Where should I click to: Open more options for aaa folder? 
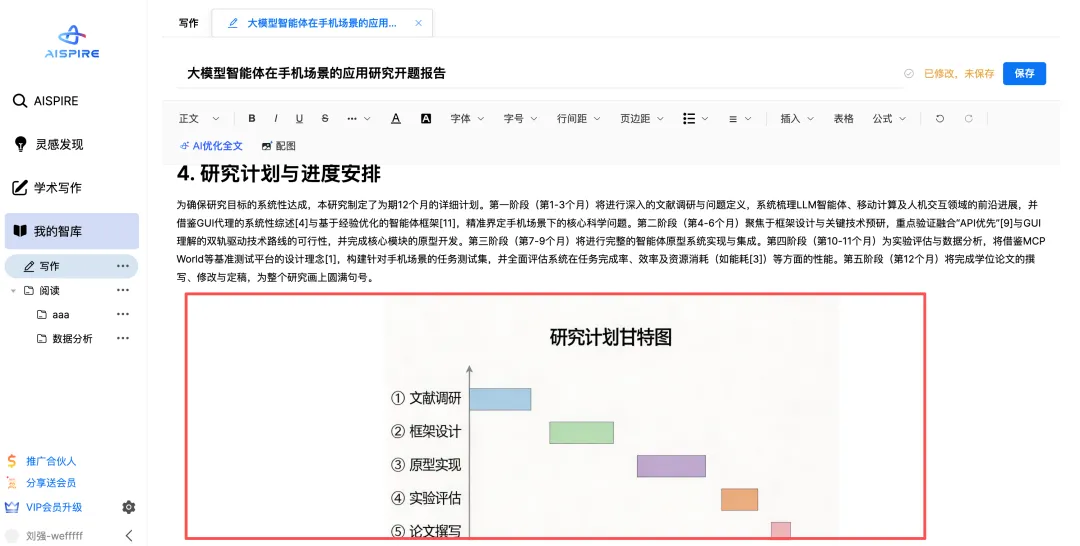coord(123,314)
